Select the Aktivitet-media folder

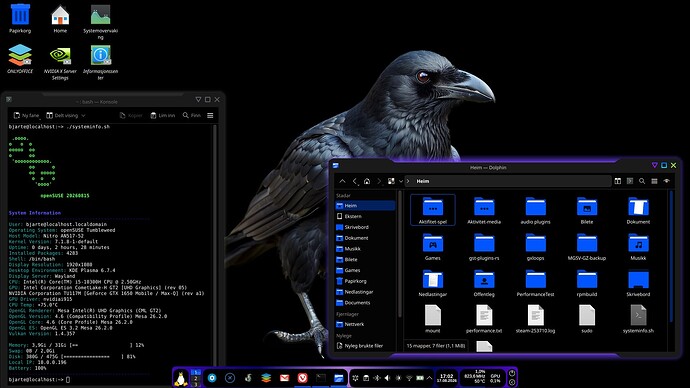pyautogui.click(x=484, y=210)
